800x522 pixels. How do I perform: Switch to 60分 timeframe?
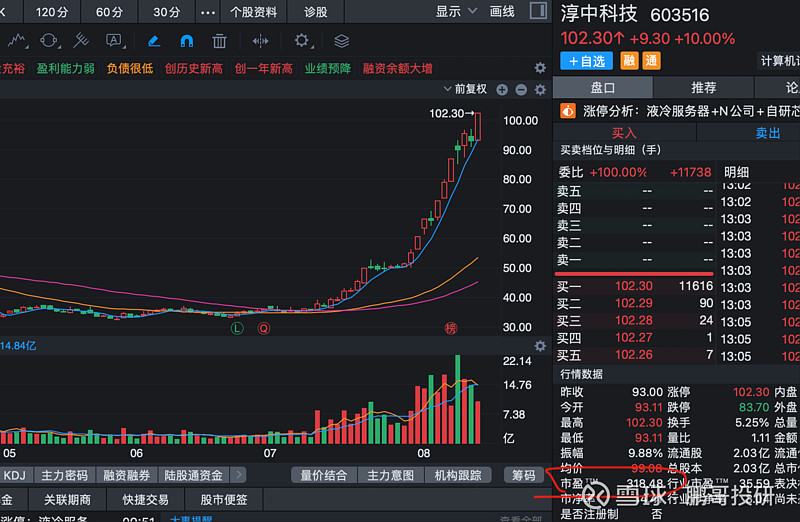(109, 12)
